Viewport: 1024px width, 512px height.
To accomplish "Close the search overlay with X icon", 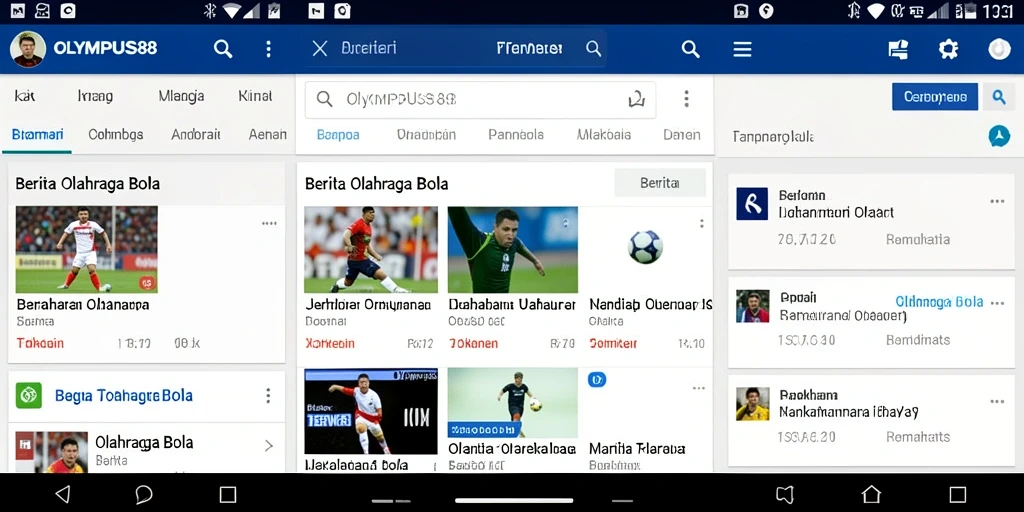I will [319, 48].
